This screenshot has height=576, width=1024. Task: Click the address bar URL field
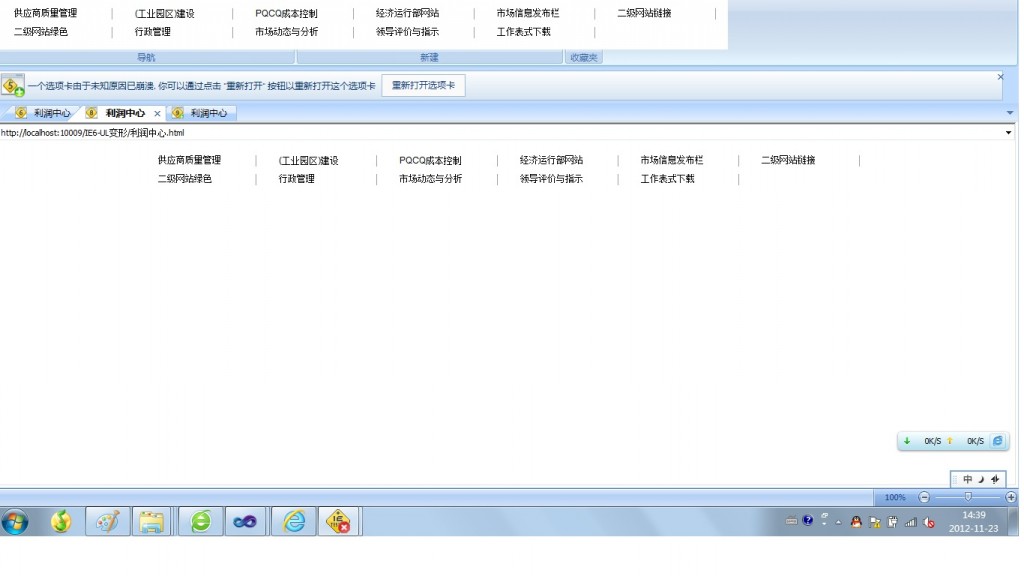500,133
